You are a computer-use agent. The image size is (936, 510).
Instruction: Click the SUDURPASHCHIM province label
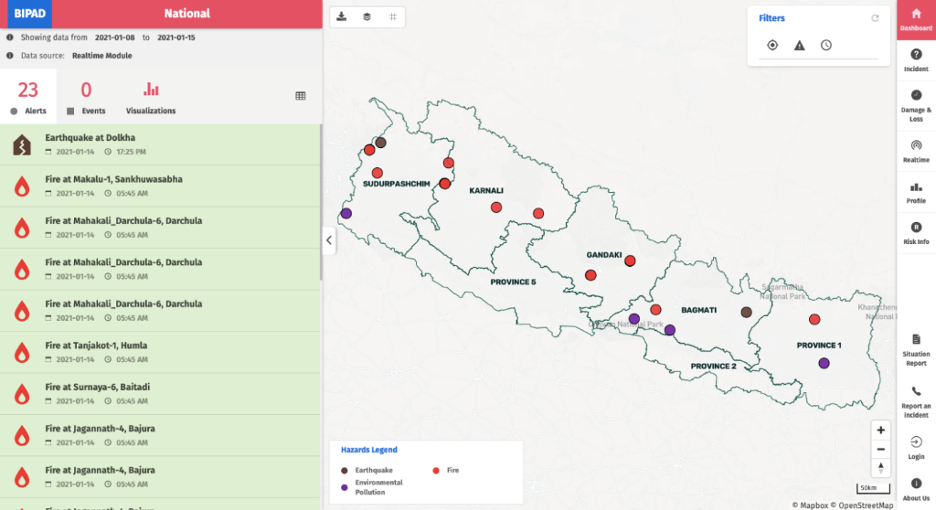point(396,184)
